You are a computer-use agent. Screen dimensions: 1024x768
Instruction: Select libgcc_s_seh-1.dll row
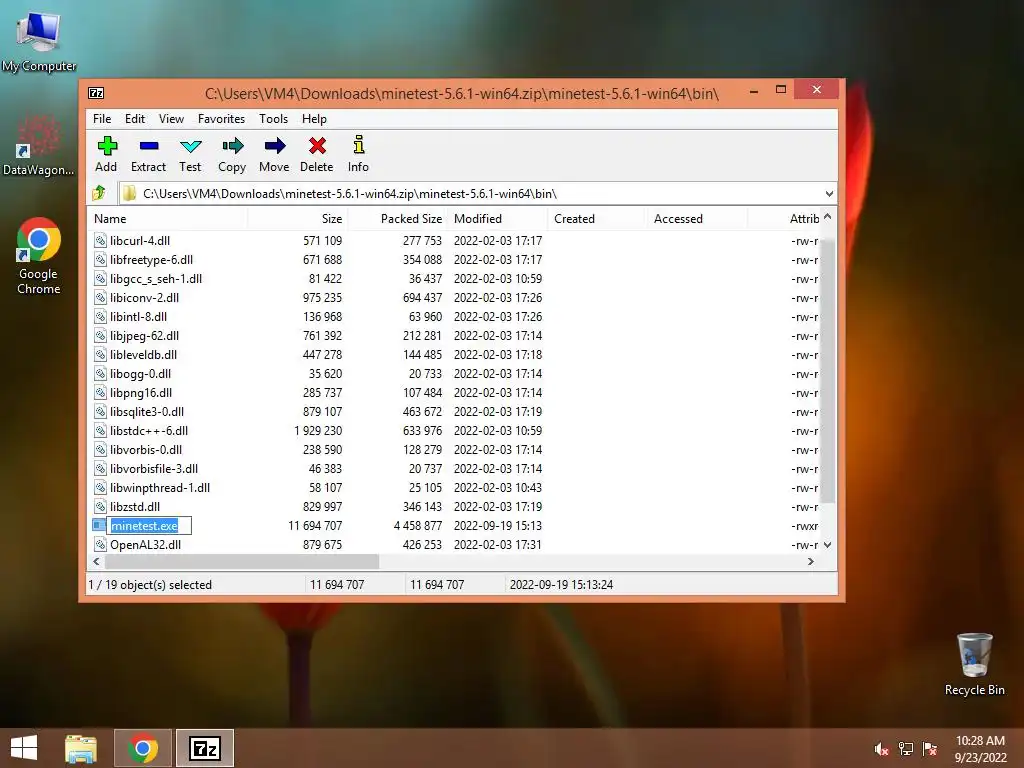(x=156, y=278)
